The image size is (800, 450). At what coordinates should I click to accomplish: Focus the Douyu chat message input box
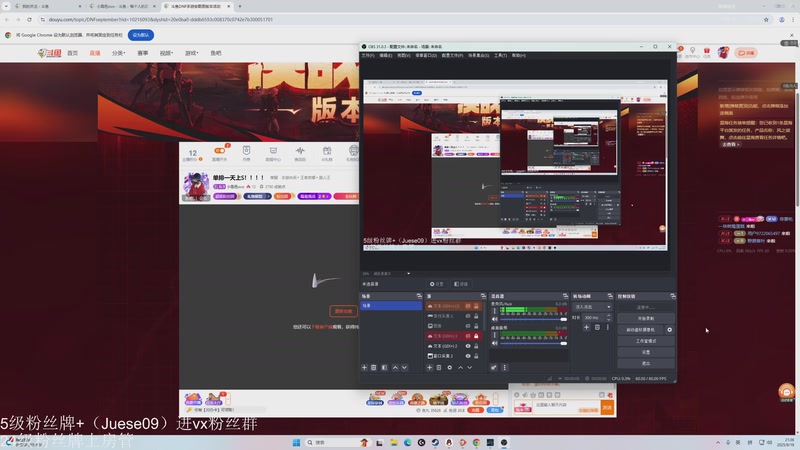tap(566, 406)
